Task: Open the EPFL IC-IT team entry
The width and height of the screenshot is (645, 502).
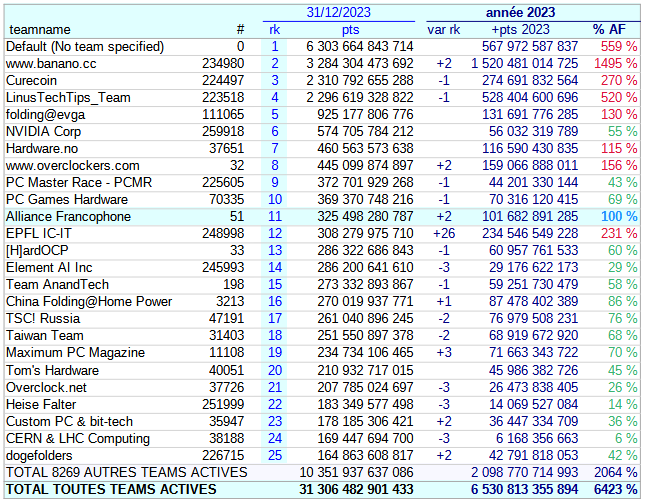Action: tap(39, 233)
